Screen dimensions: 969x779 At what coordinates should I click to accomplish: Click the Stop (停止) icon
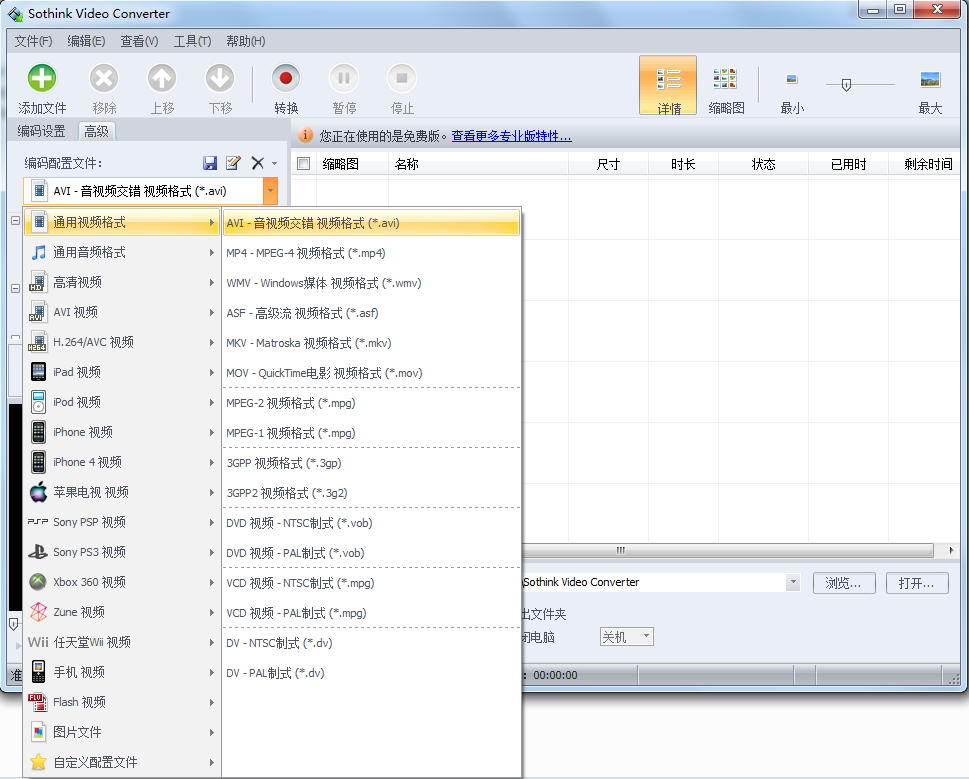(402, 78)
